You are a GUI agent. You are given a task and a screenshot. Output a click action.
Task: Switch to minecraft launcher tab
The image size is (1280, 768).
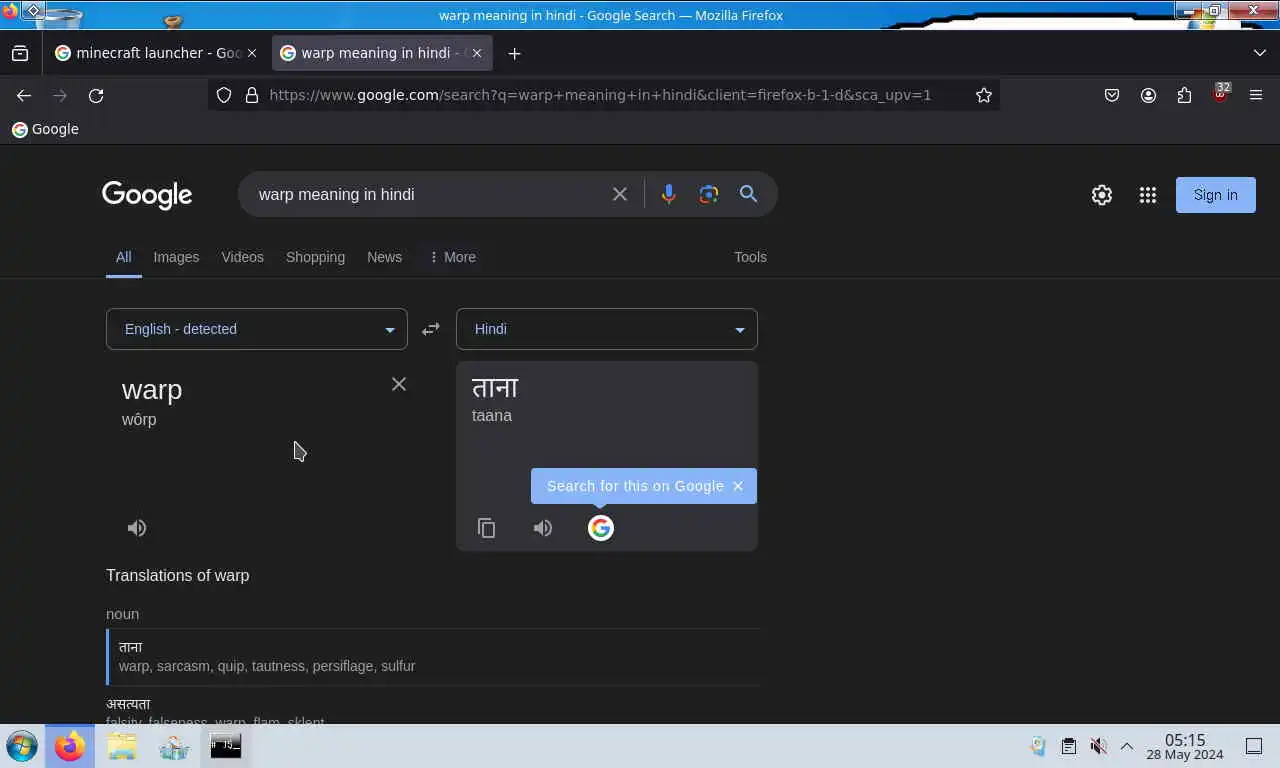tap(155, 53)
